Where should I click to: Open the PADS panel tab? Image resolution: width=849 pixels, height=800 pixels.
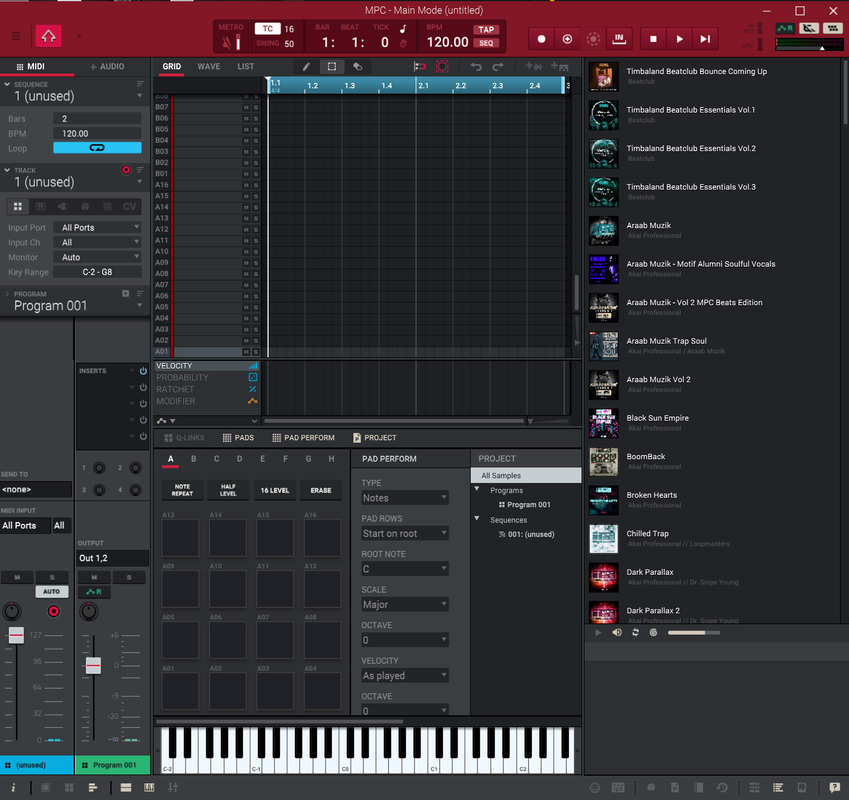(x=238, y=437)
